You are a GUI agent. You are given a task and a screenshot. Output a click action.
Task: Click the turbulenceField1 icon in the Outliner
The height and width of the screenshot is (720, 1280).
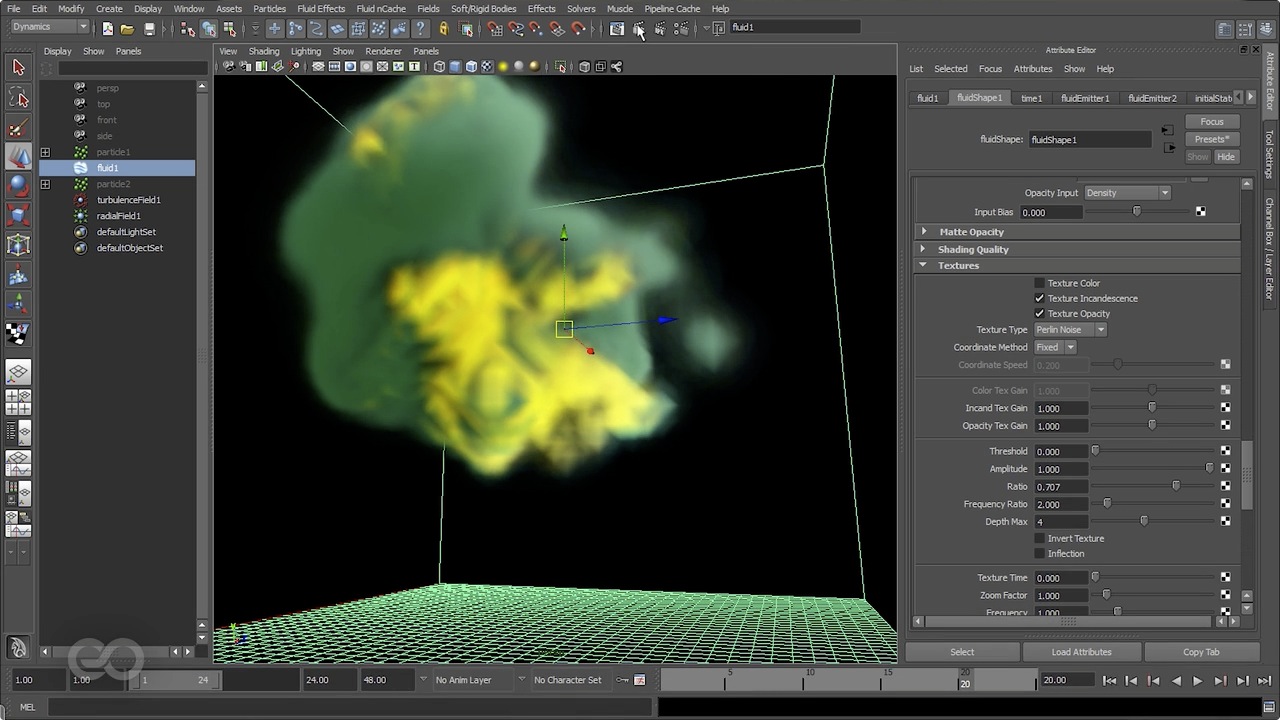[x=80, y=199]
